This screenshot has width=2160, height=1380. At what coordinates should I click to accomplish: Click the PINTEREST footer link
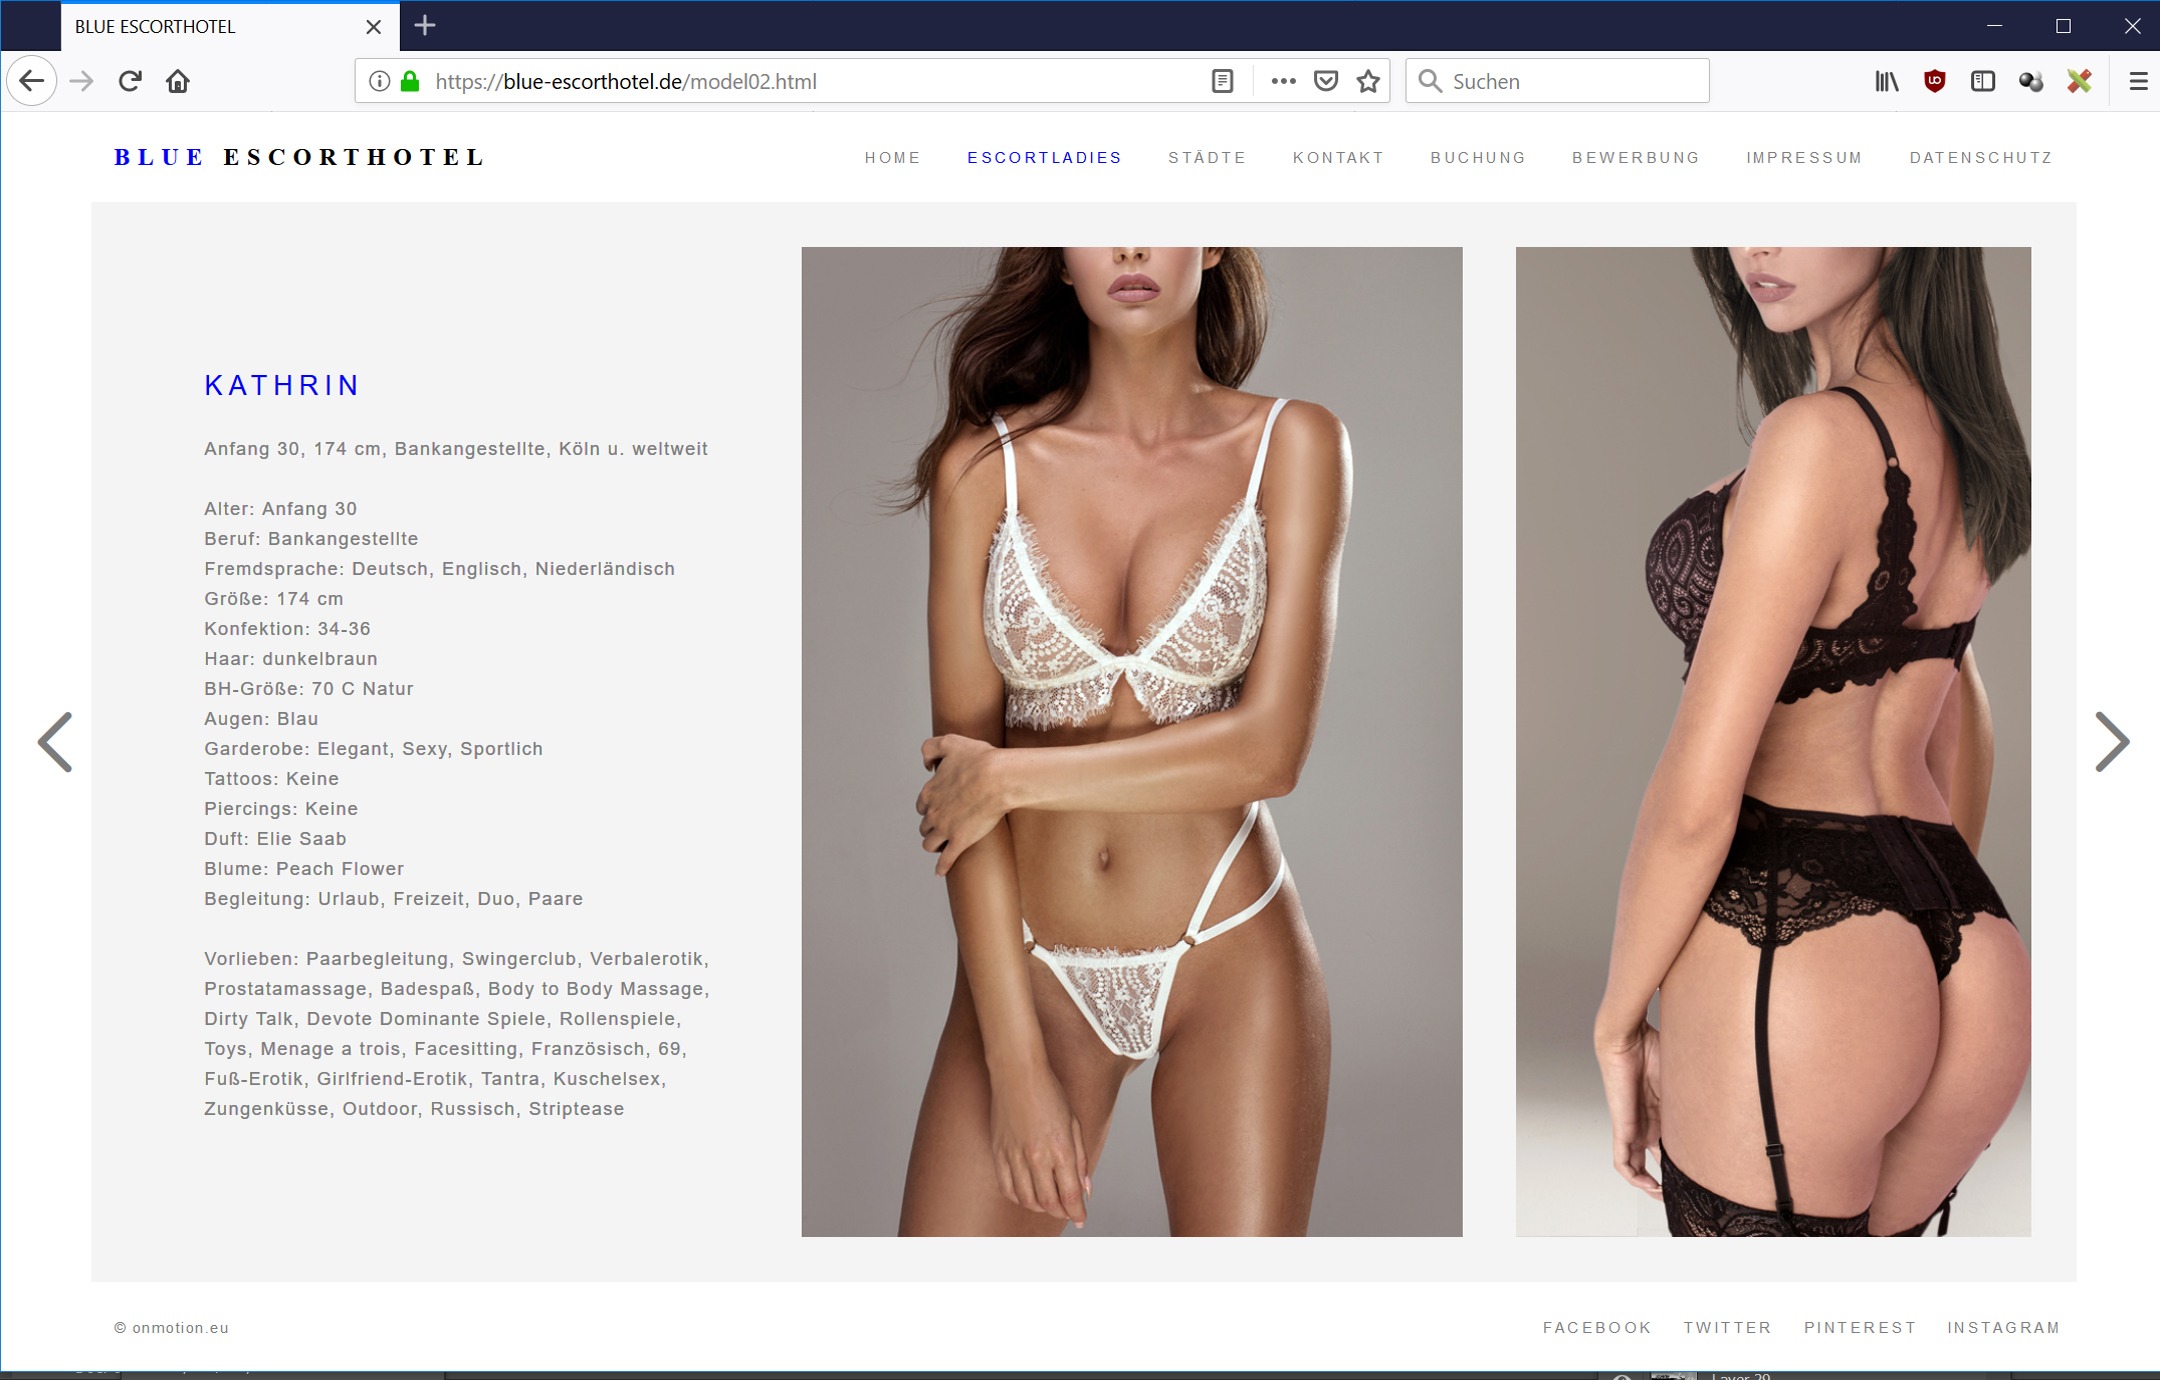pyautogui.click(x=1860, y=1328)
